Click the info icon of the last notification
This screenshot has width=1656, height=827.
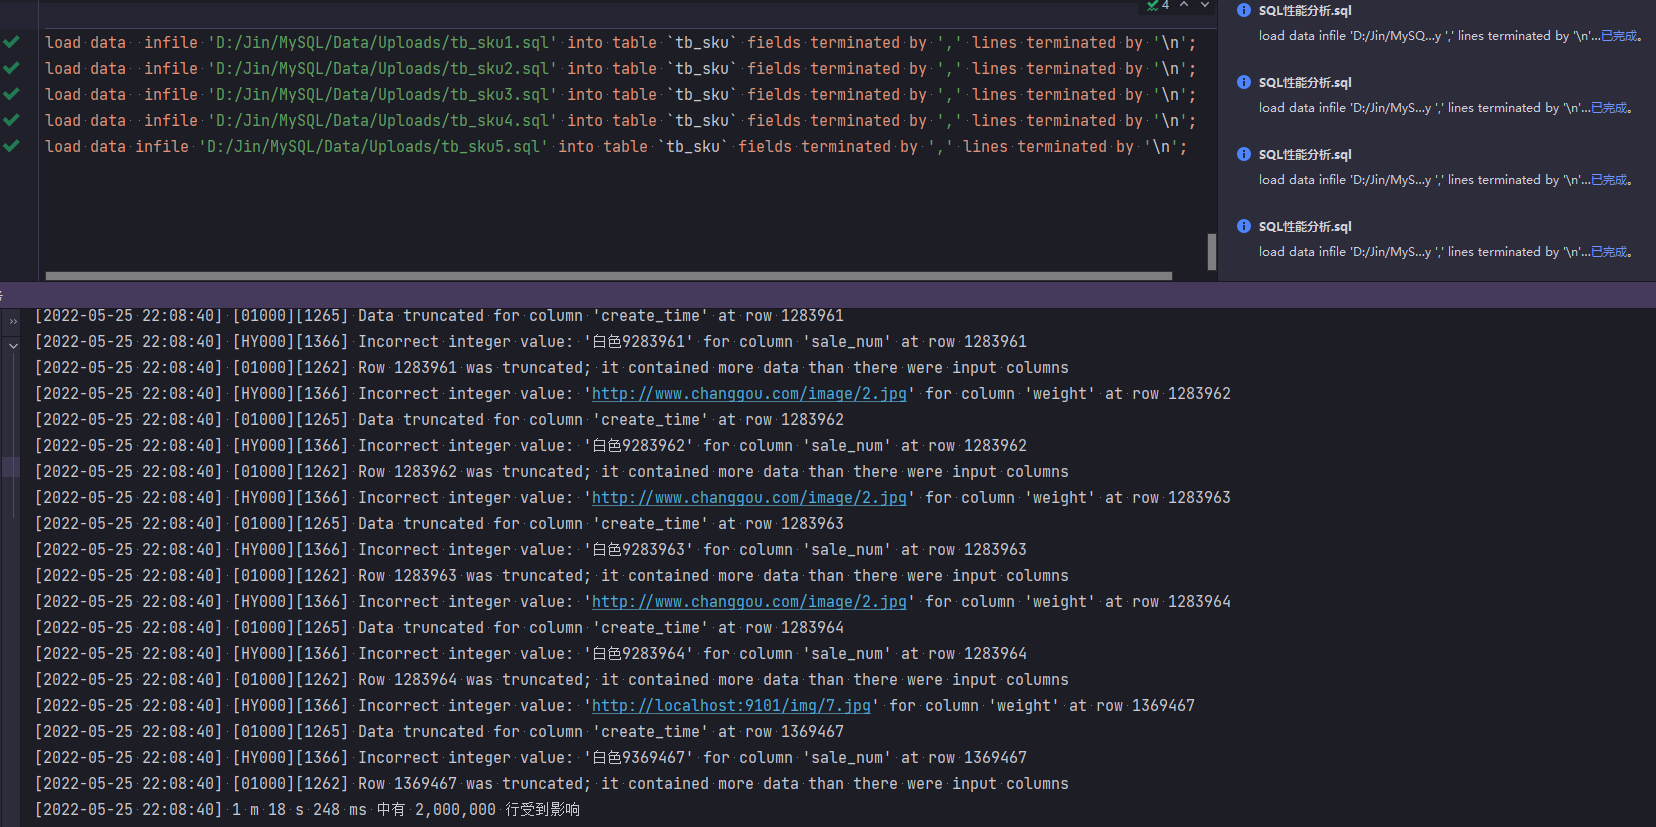coord(1244,226)
